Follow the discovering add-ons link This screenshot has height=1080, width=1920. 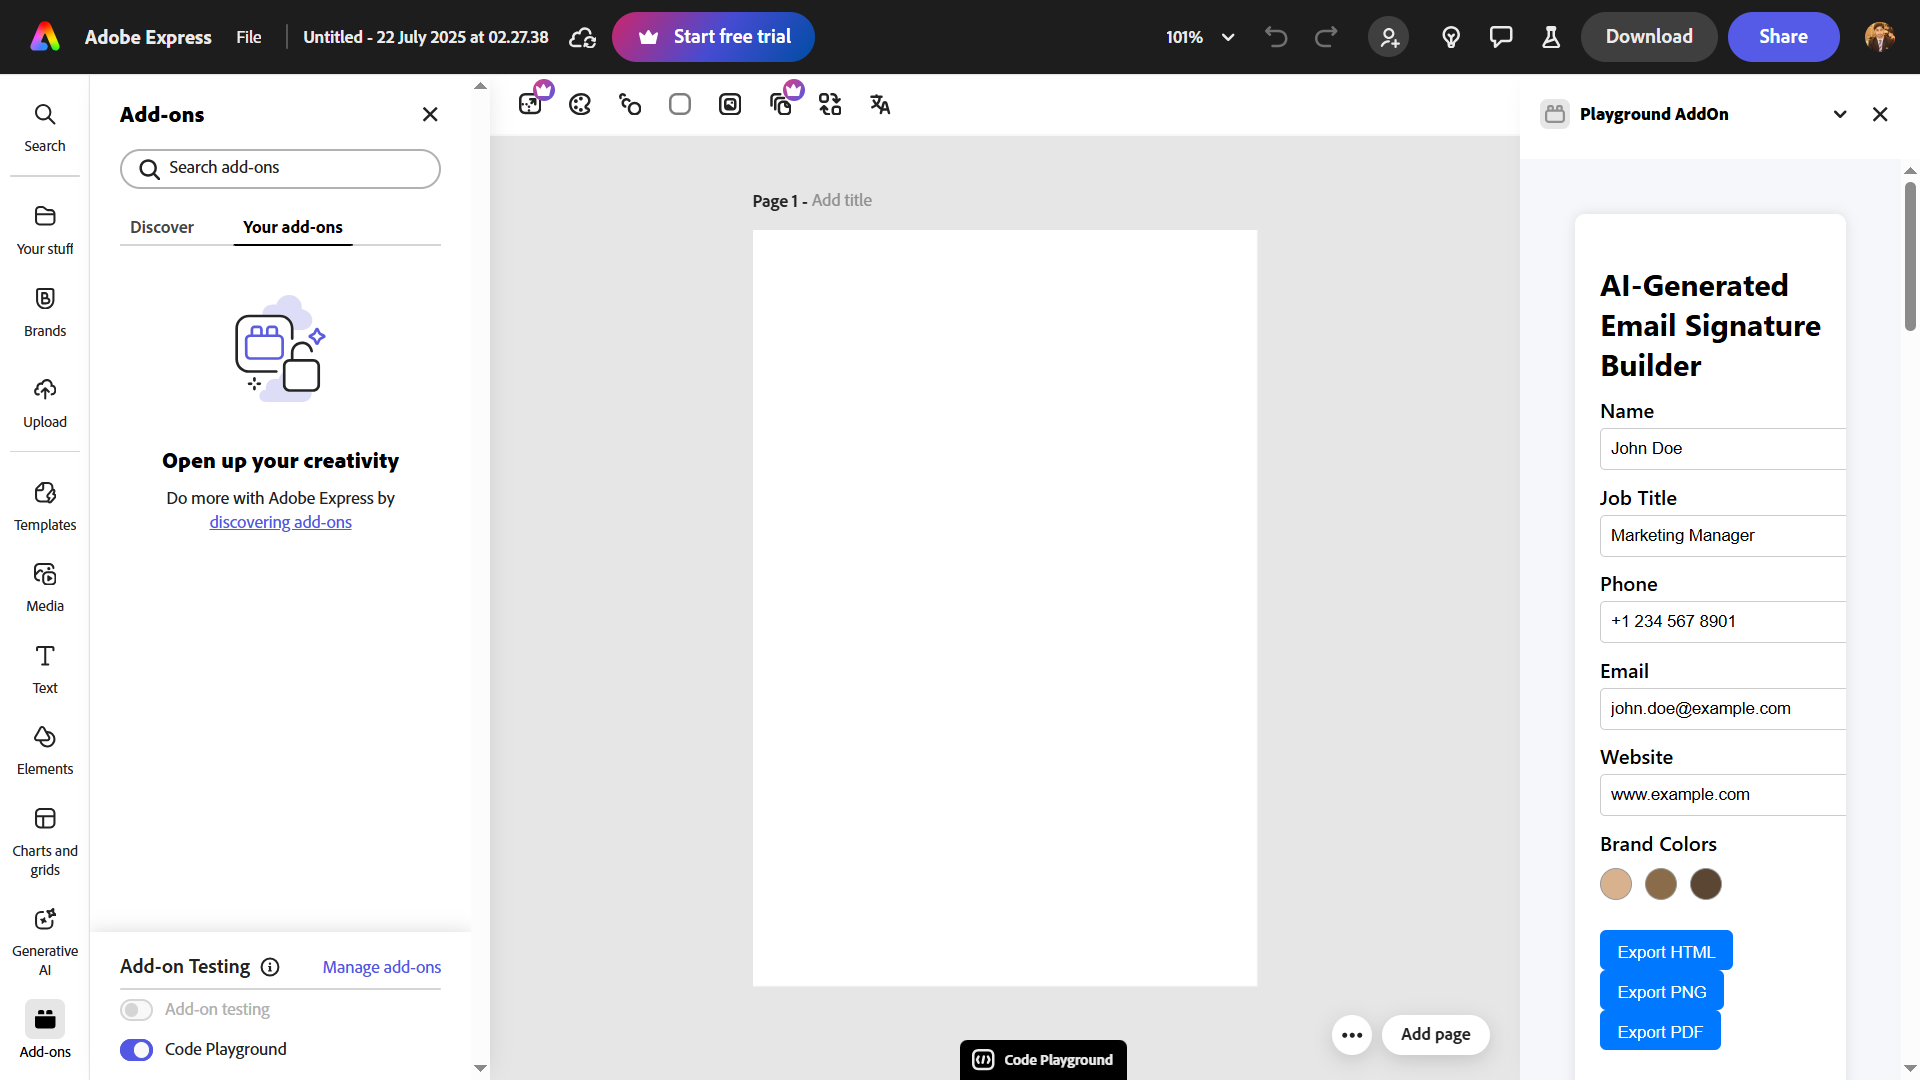coord(281,522)
